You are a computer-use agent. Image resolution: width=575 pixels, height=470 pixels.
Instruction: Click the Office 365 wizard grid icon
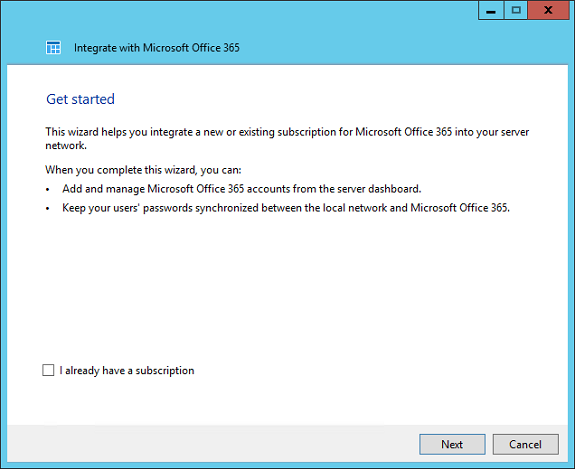(x=53, y=48)
